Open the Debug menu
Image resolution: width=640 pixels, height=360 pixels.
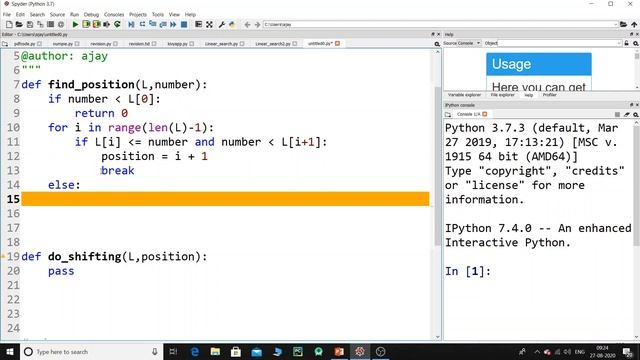[91, 14]
